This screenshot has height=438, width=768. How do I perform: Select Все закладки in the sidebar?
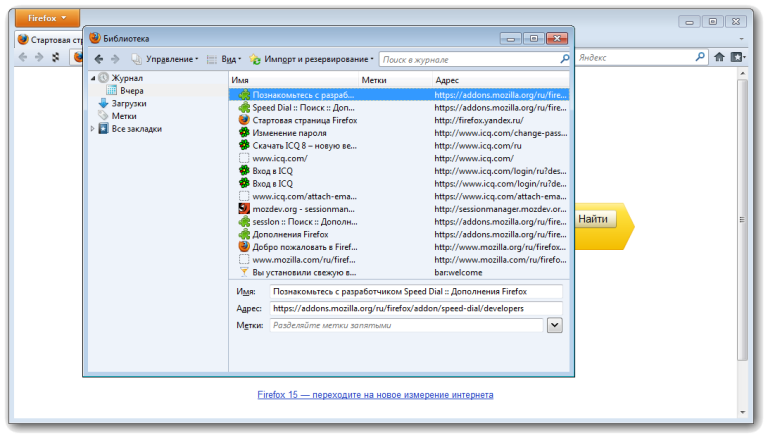coord(137,129)
